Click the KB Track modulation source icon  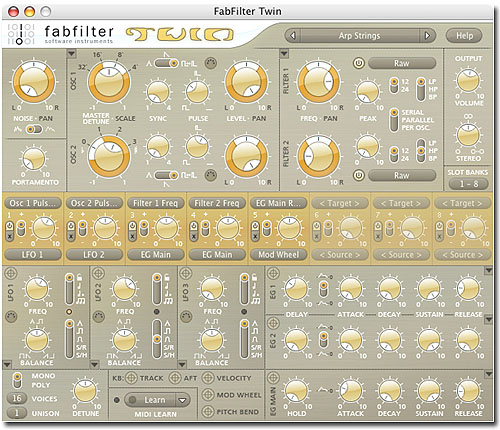[131, 378]
